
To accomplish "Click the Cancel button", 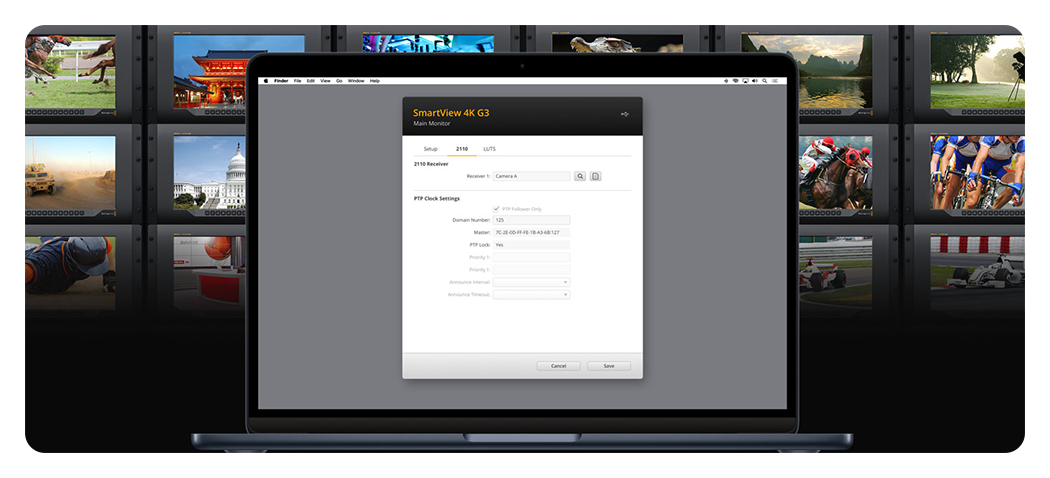I will (558, 366).
